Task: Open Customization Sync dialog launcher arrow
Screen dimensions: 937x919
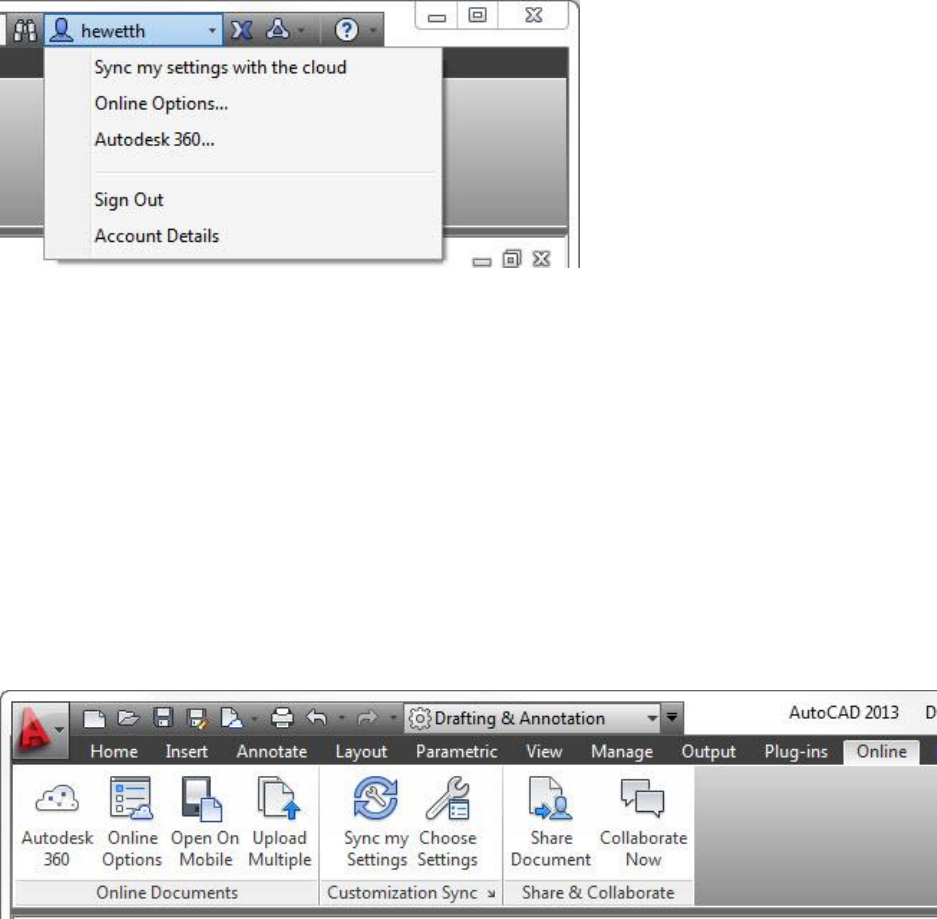Action: coord(491,893)
